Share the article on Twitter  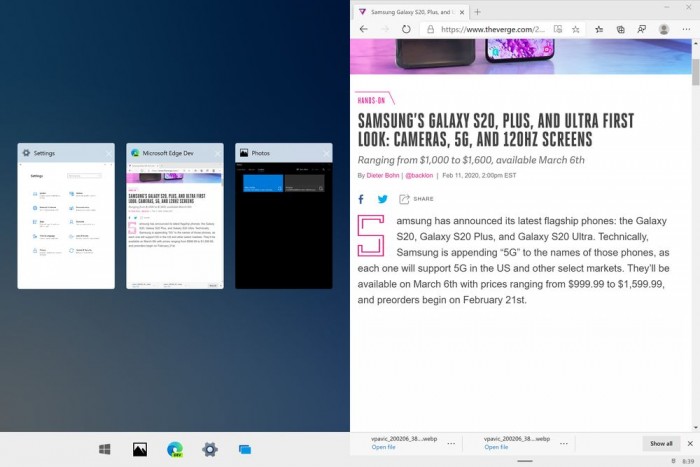click(382, 199)
